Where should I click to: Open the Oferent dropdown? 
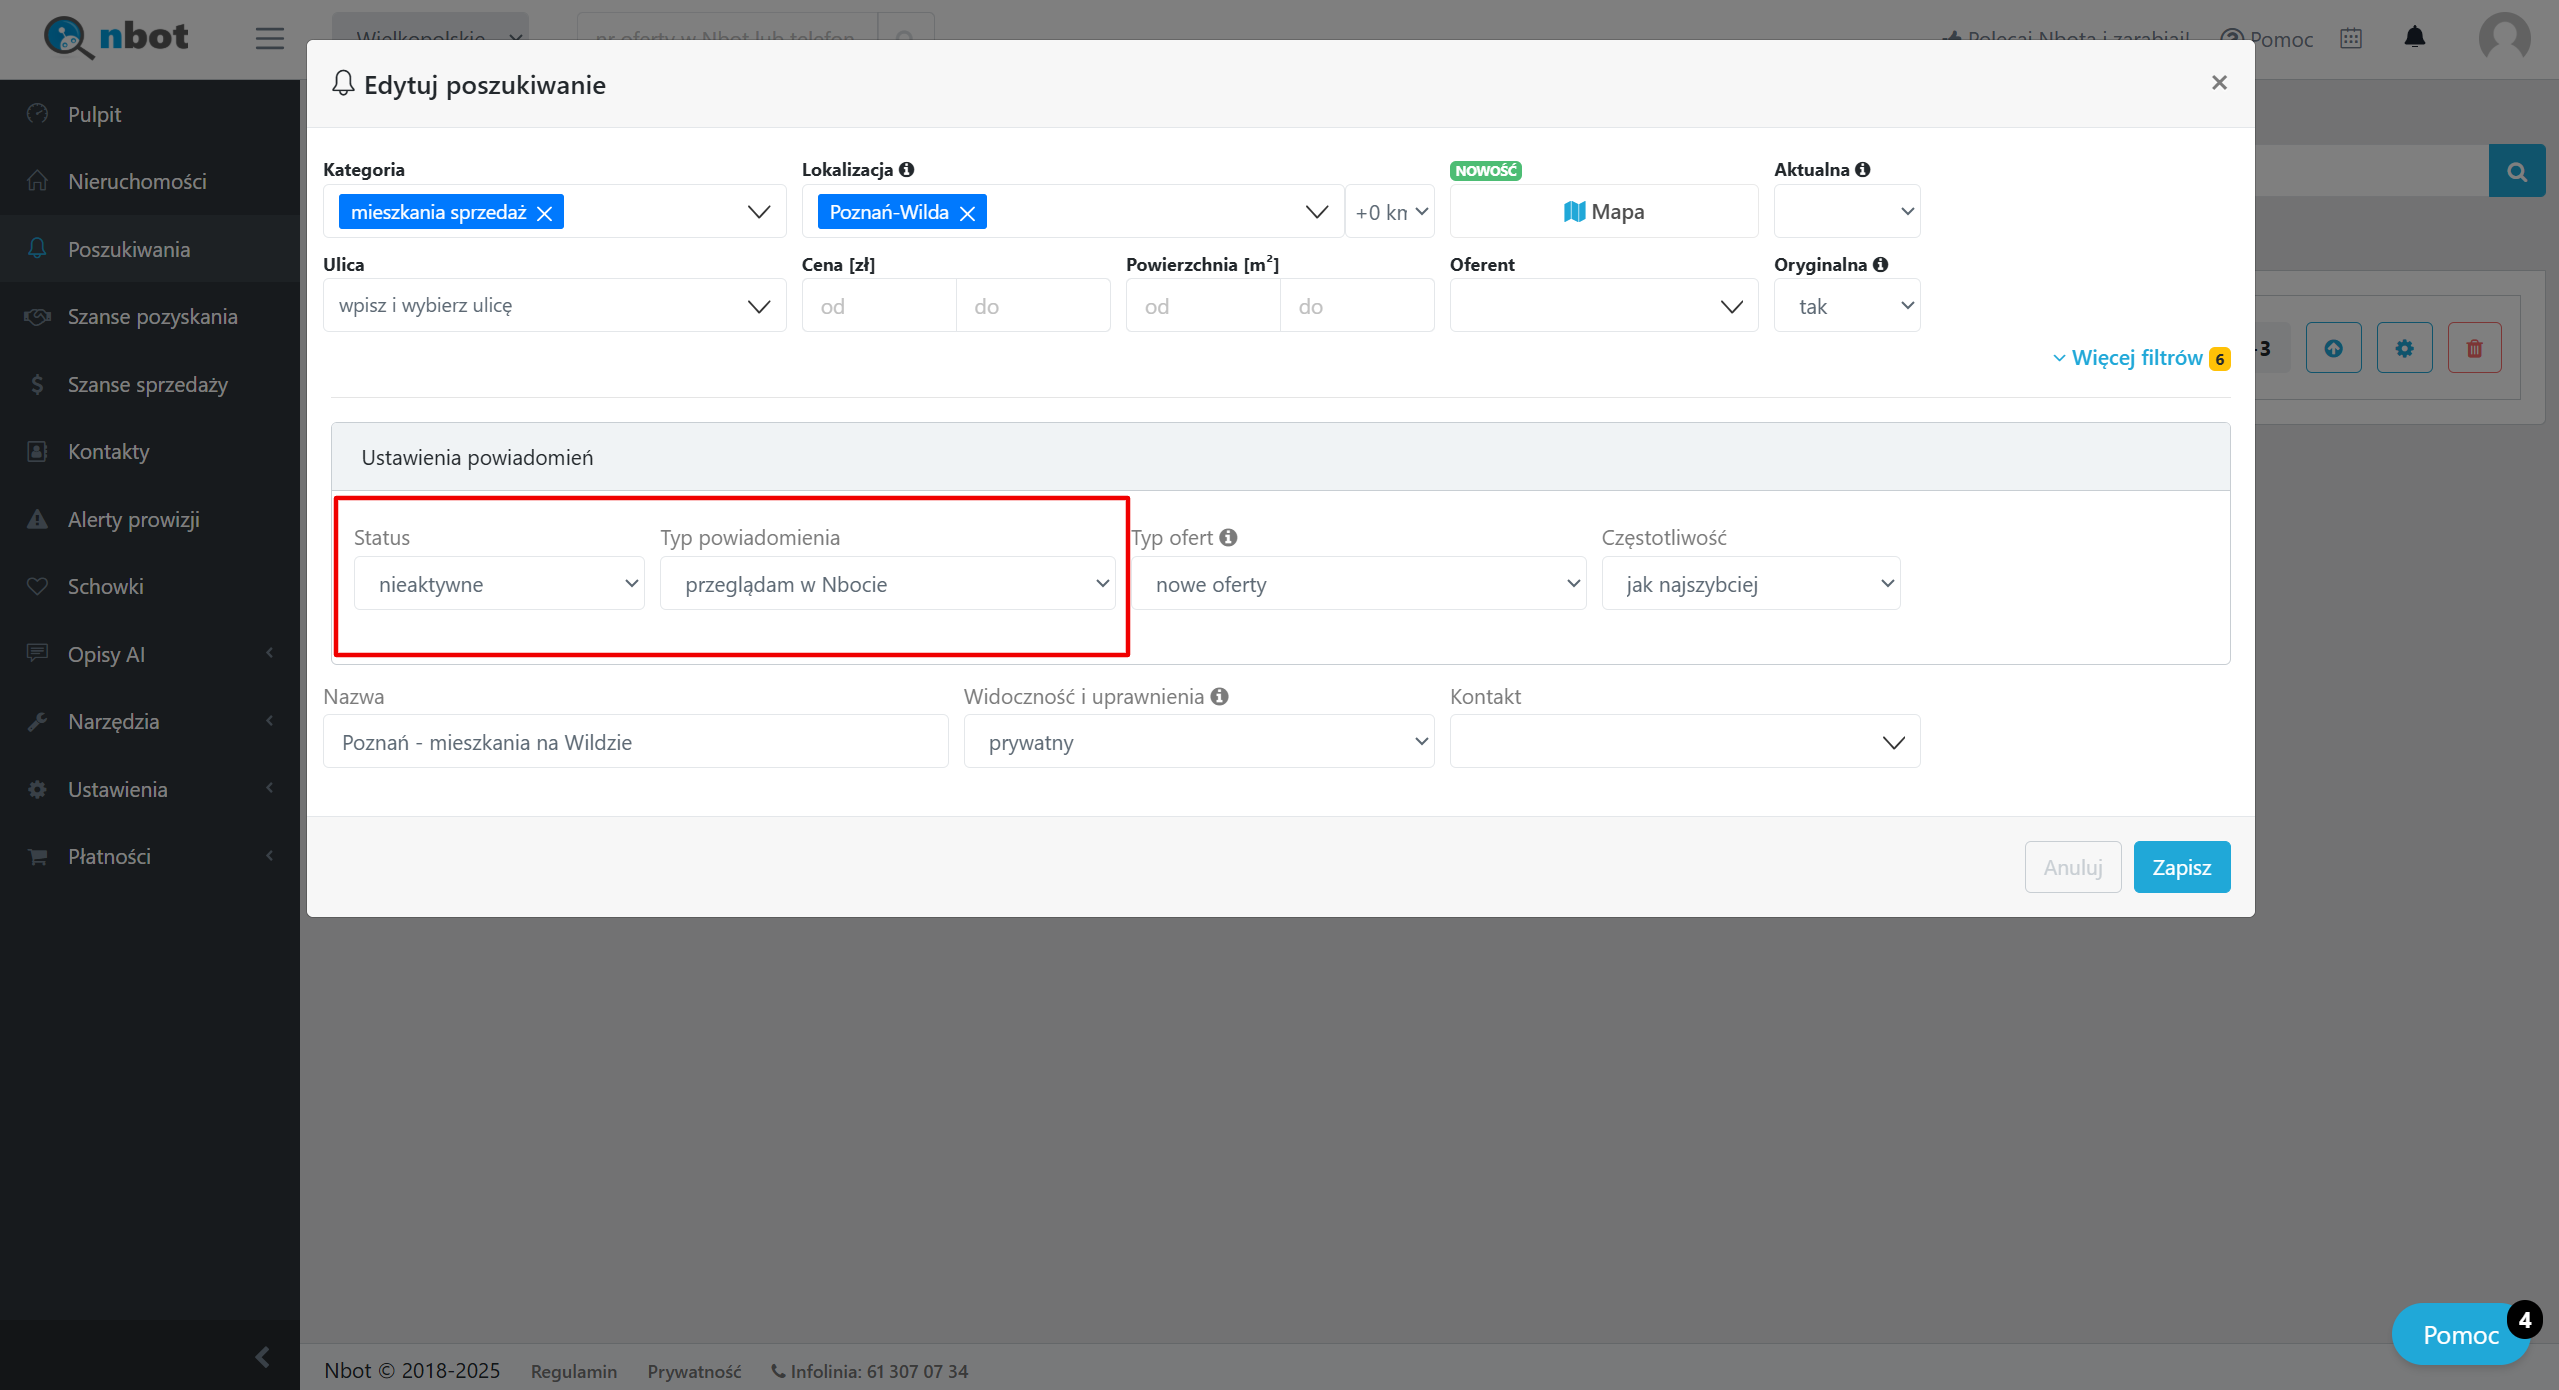(1603, 306)
